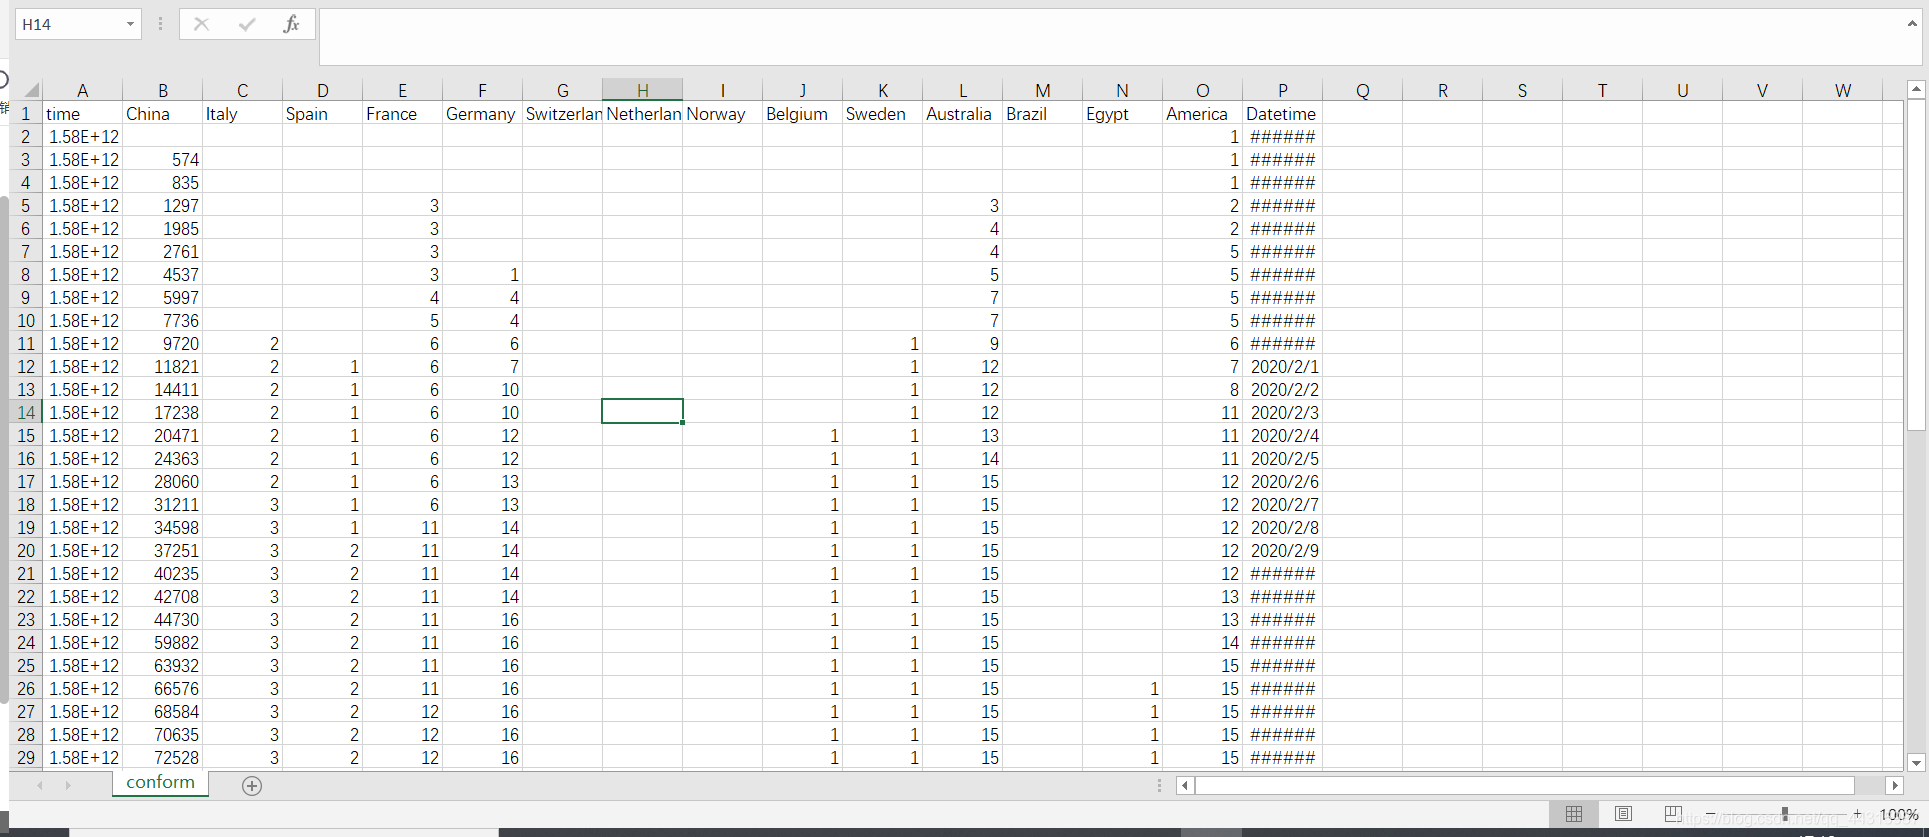Click the 'Brazil' header cell
The image size is (1929, 837).
point(1042,113)
